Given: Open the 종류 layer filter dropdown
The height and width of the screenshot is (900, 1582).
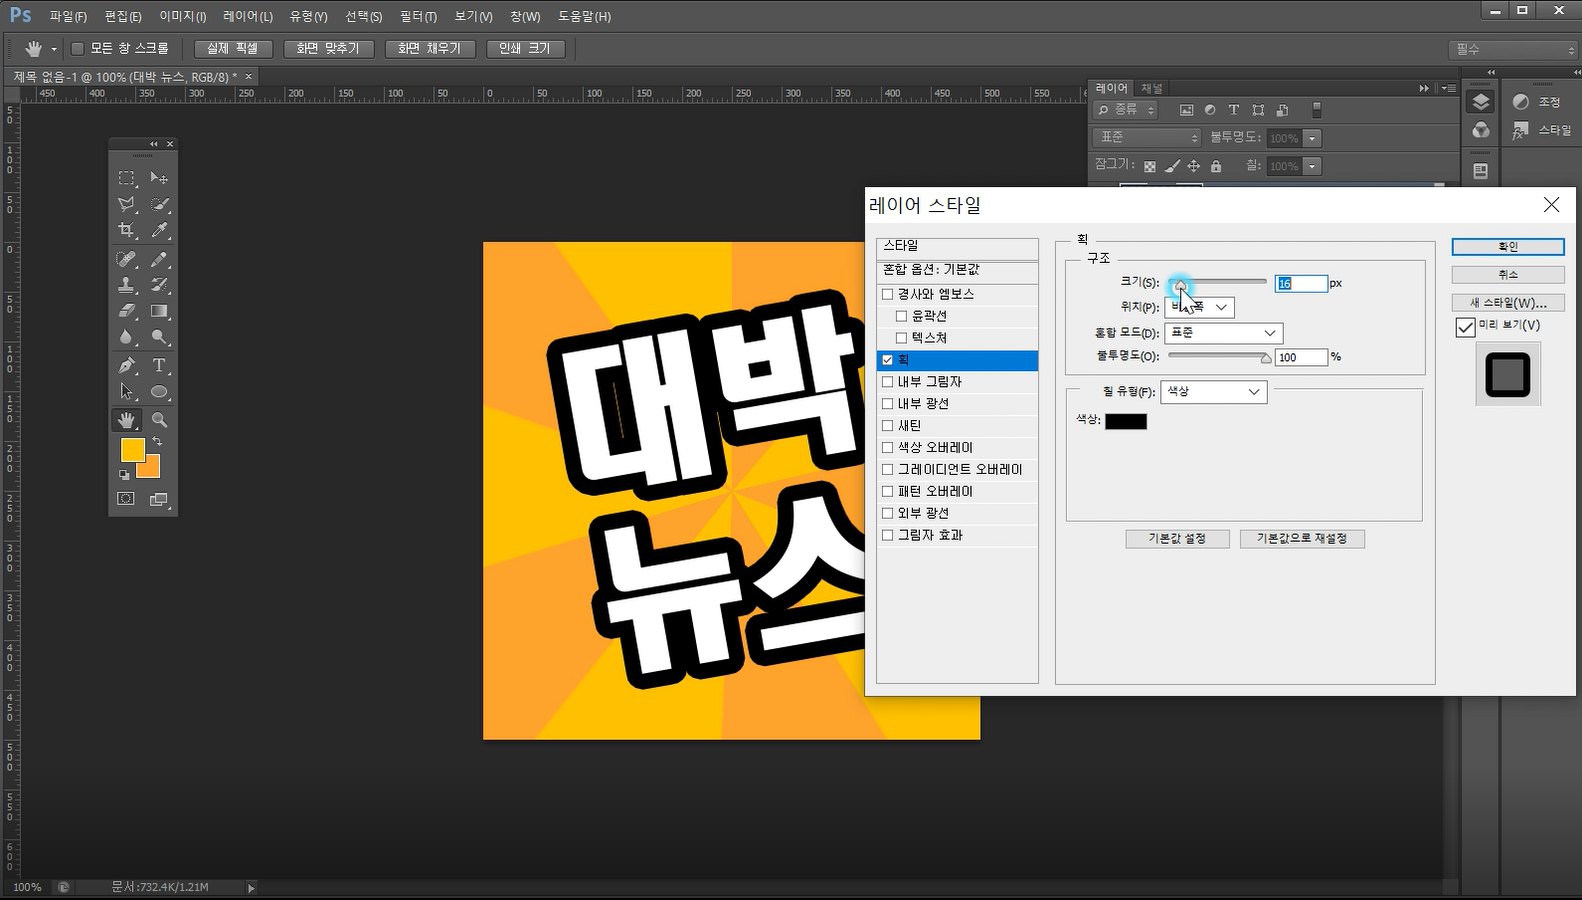Looking at the screenshot, I should (1125, 110).
